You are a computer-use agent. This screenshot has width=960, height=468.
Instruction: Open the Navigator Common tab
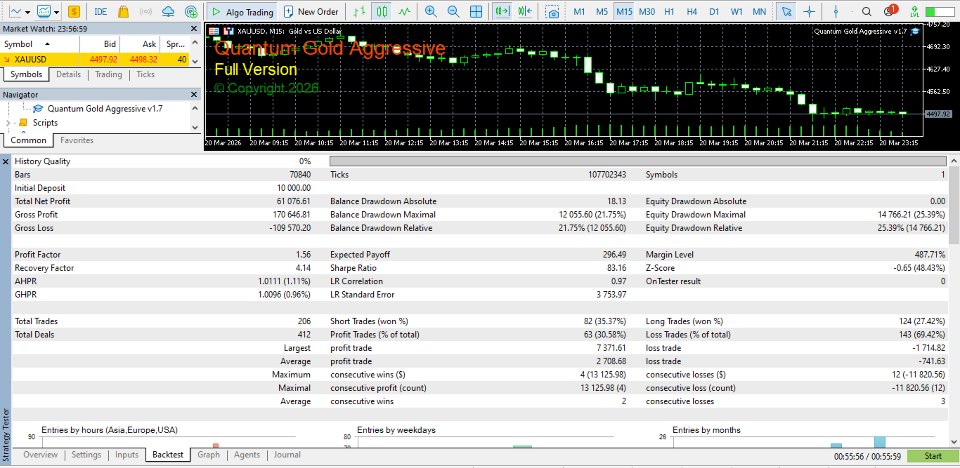tap(28, 140)
